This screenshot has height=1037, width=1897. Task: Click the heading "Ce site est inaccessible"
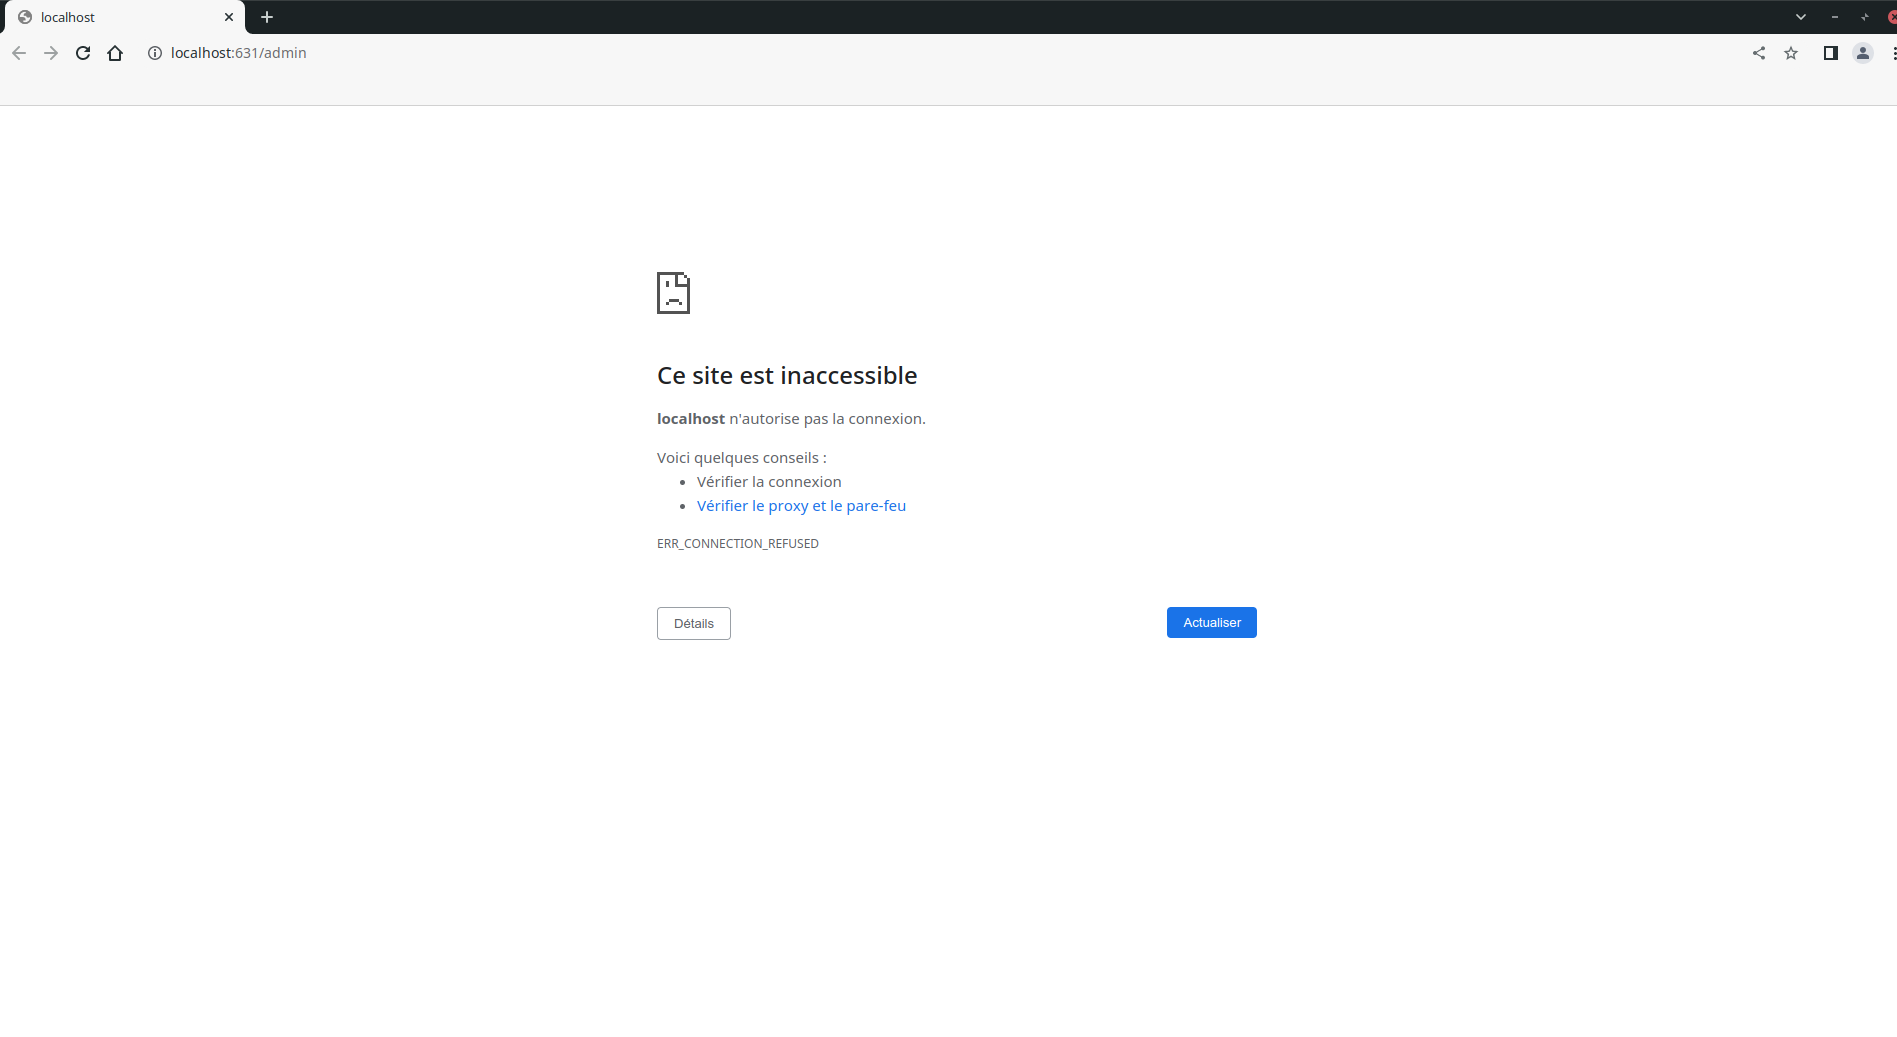tap(787, 375)
